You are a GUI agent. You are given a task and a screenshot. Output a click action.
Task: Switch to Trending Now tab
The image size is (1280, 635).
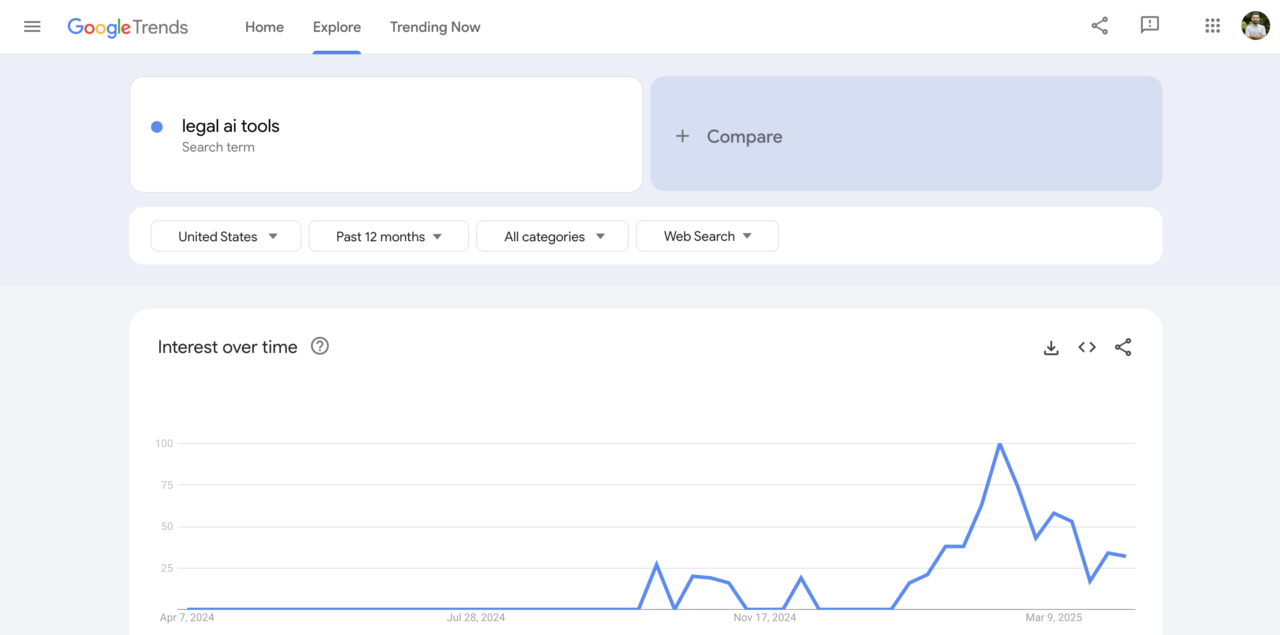click(435, 27)
